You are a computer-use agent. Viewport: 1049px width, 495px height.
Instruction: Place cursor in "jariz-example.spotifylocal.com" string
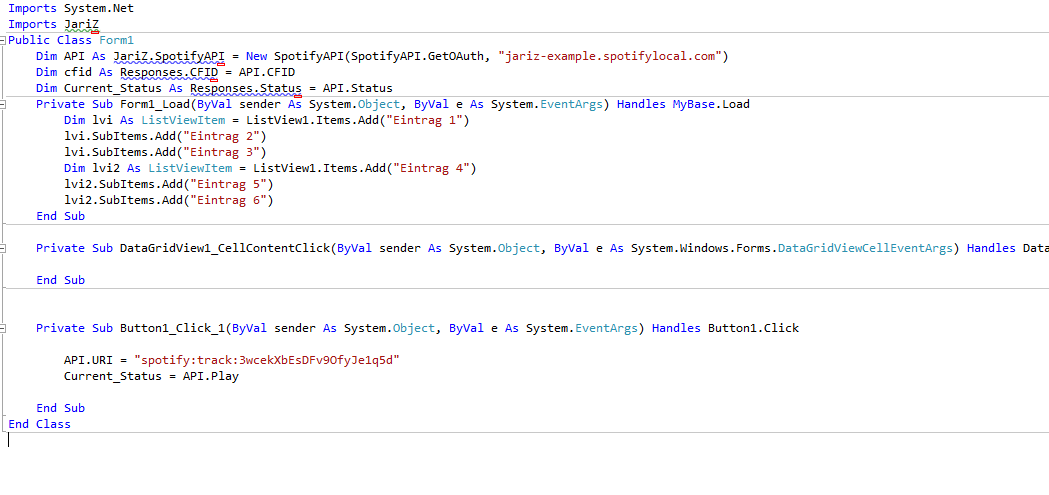pos(609,56)
